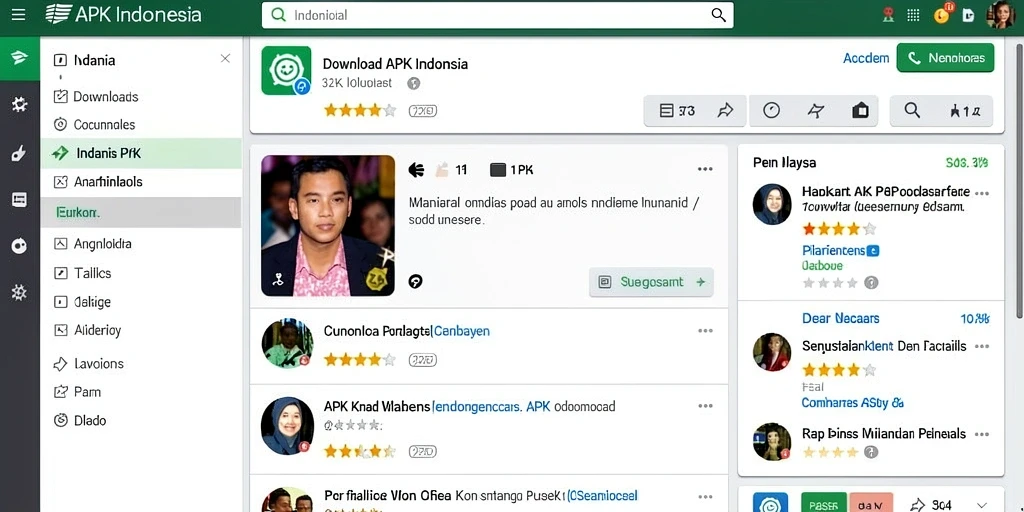Open the hamburger menu in top bar
This screenshot has height=512, width=1024.
click(x=18, y=15)
